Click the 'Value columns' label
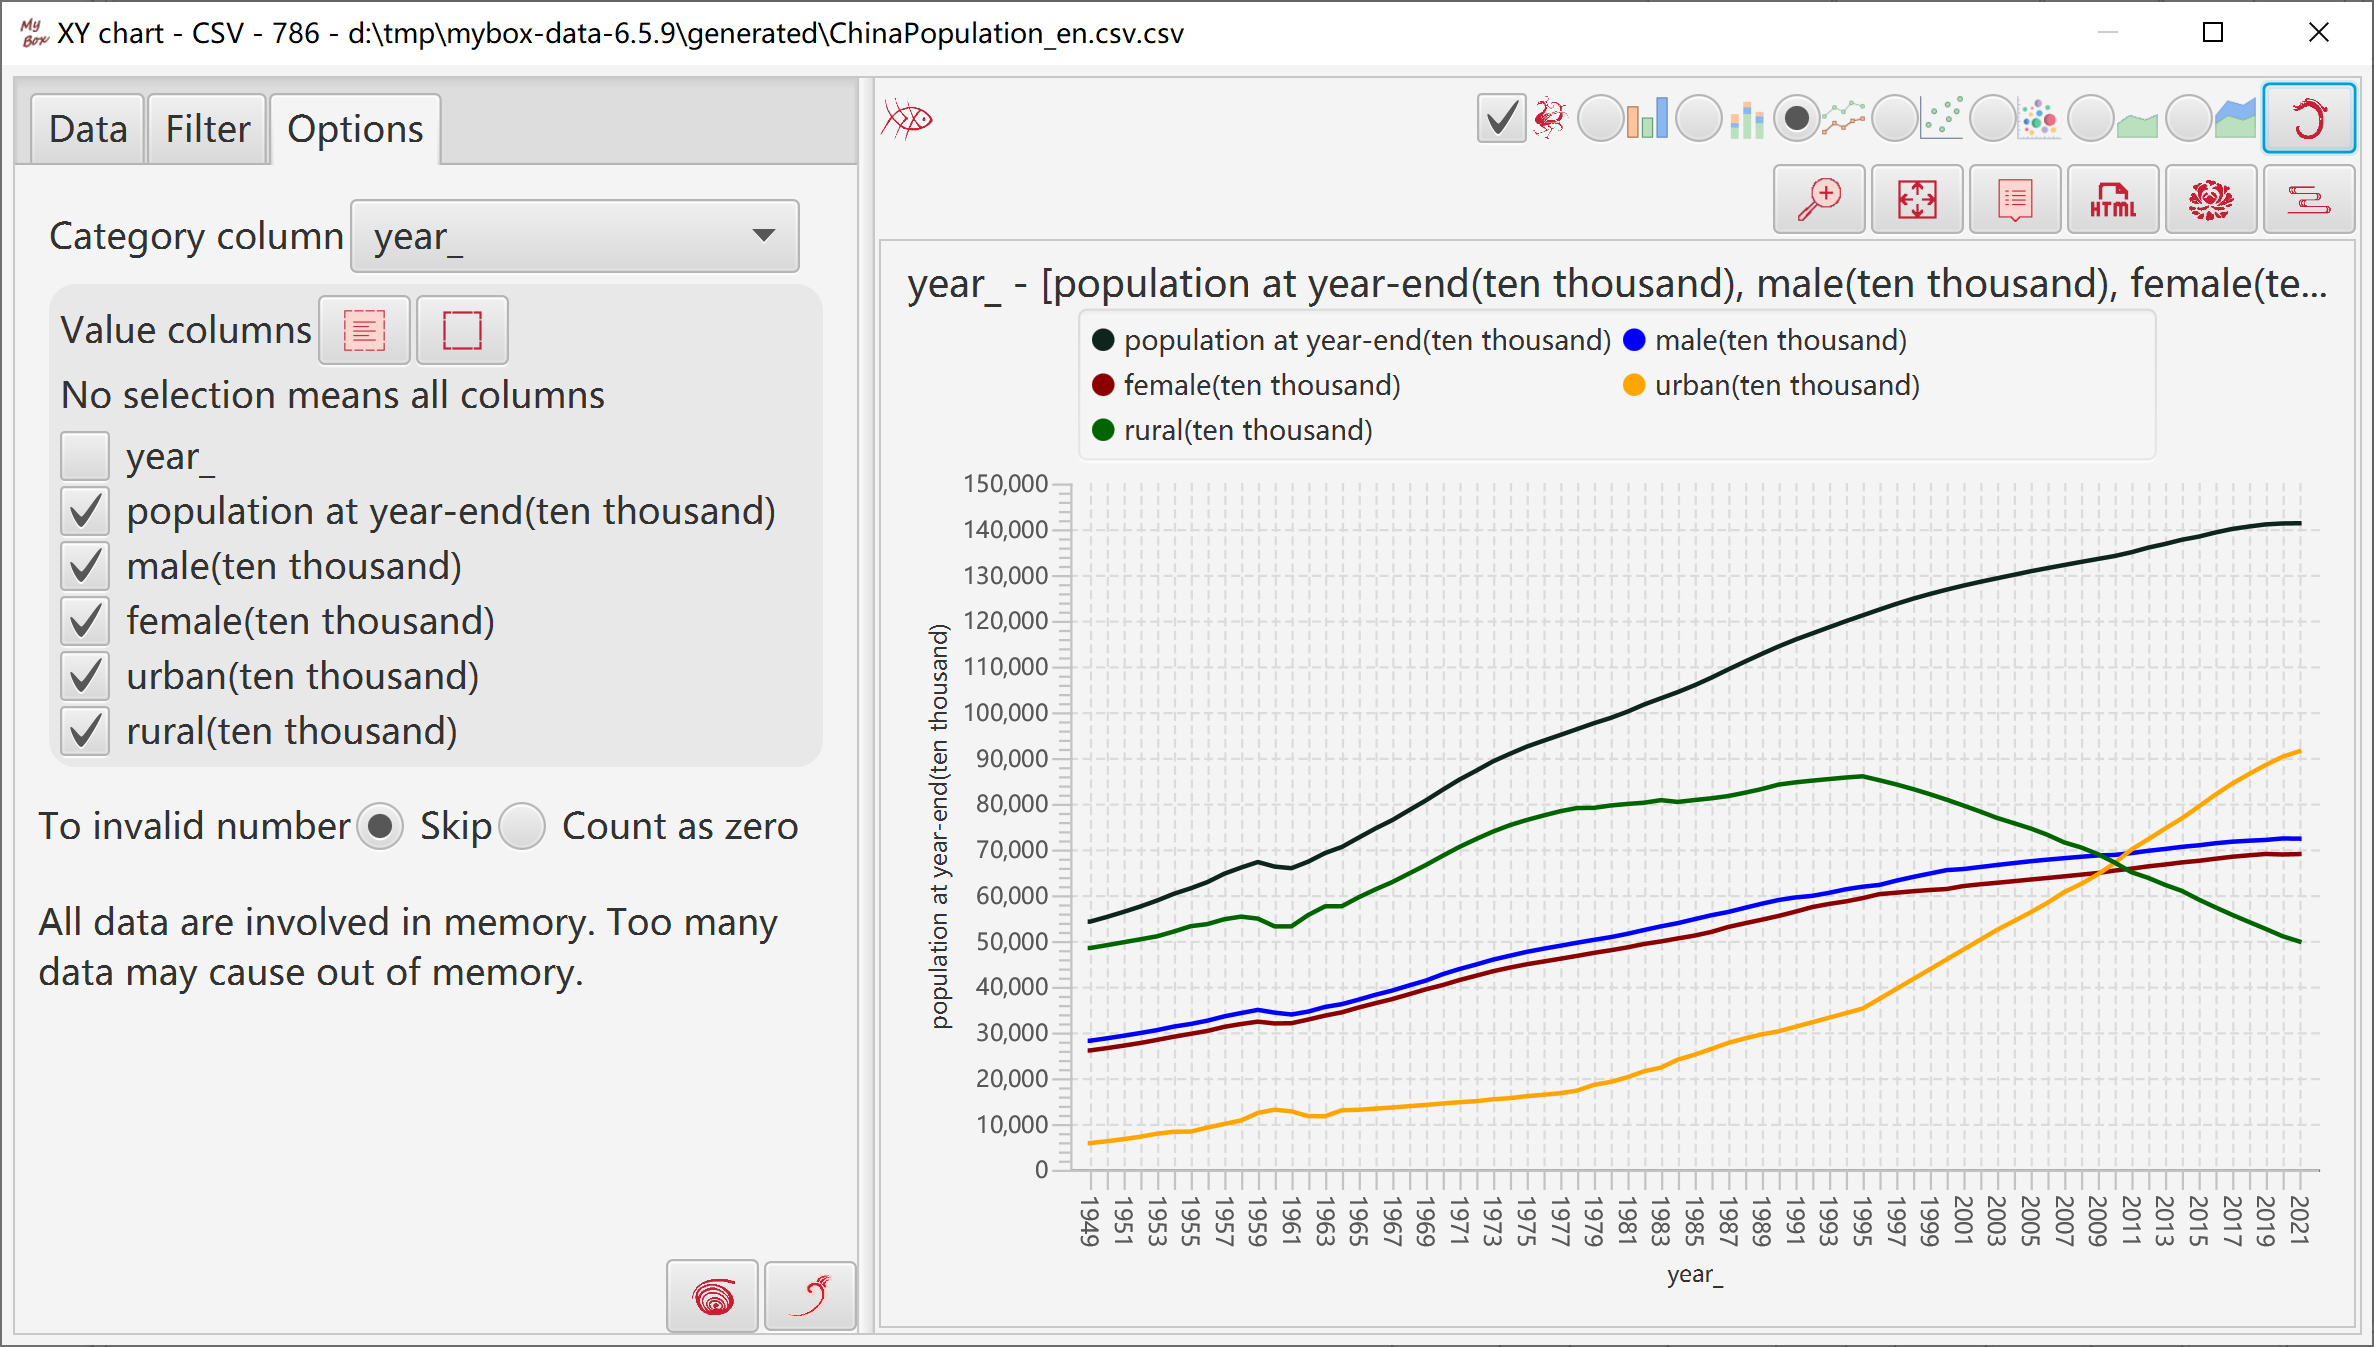Image resolution: width=2374 pixels, height=1347 pixels. click(x=186, y=330)
